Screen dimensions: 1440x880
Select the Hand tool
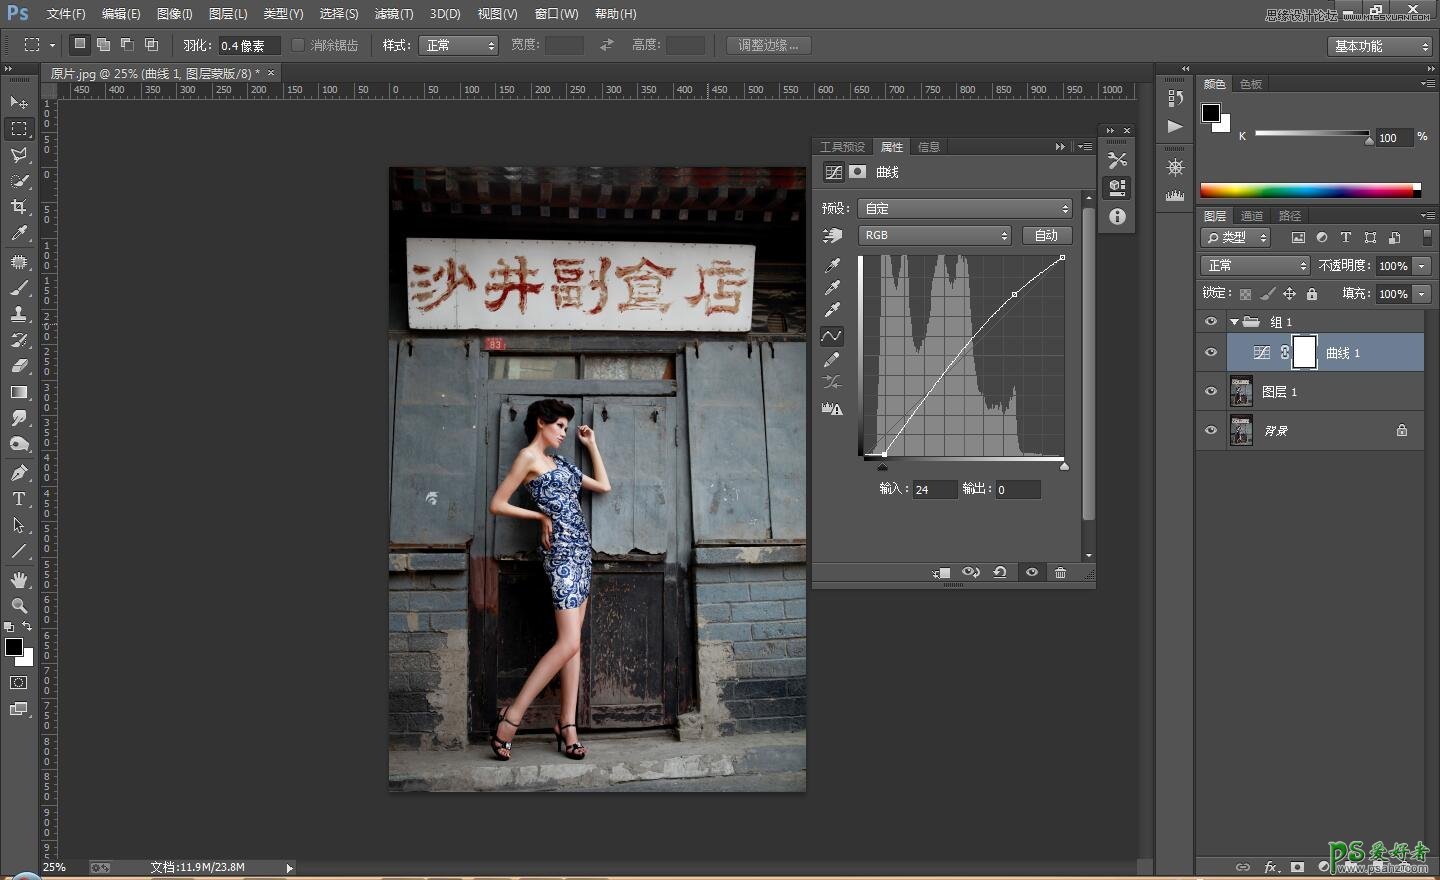(19, 580)
